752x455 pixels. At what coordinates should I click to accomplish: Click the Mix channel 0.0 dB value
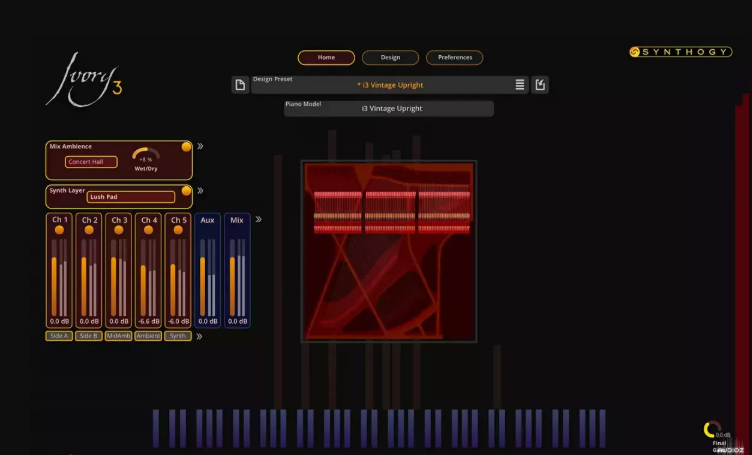(x=237, y=321)
